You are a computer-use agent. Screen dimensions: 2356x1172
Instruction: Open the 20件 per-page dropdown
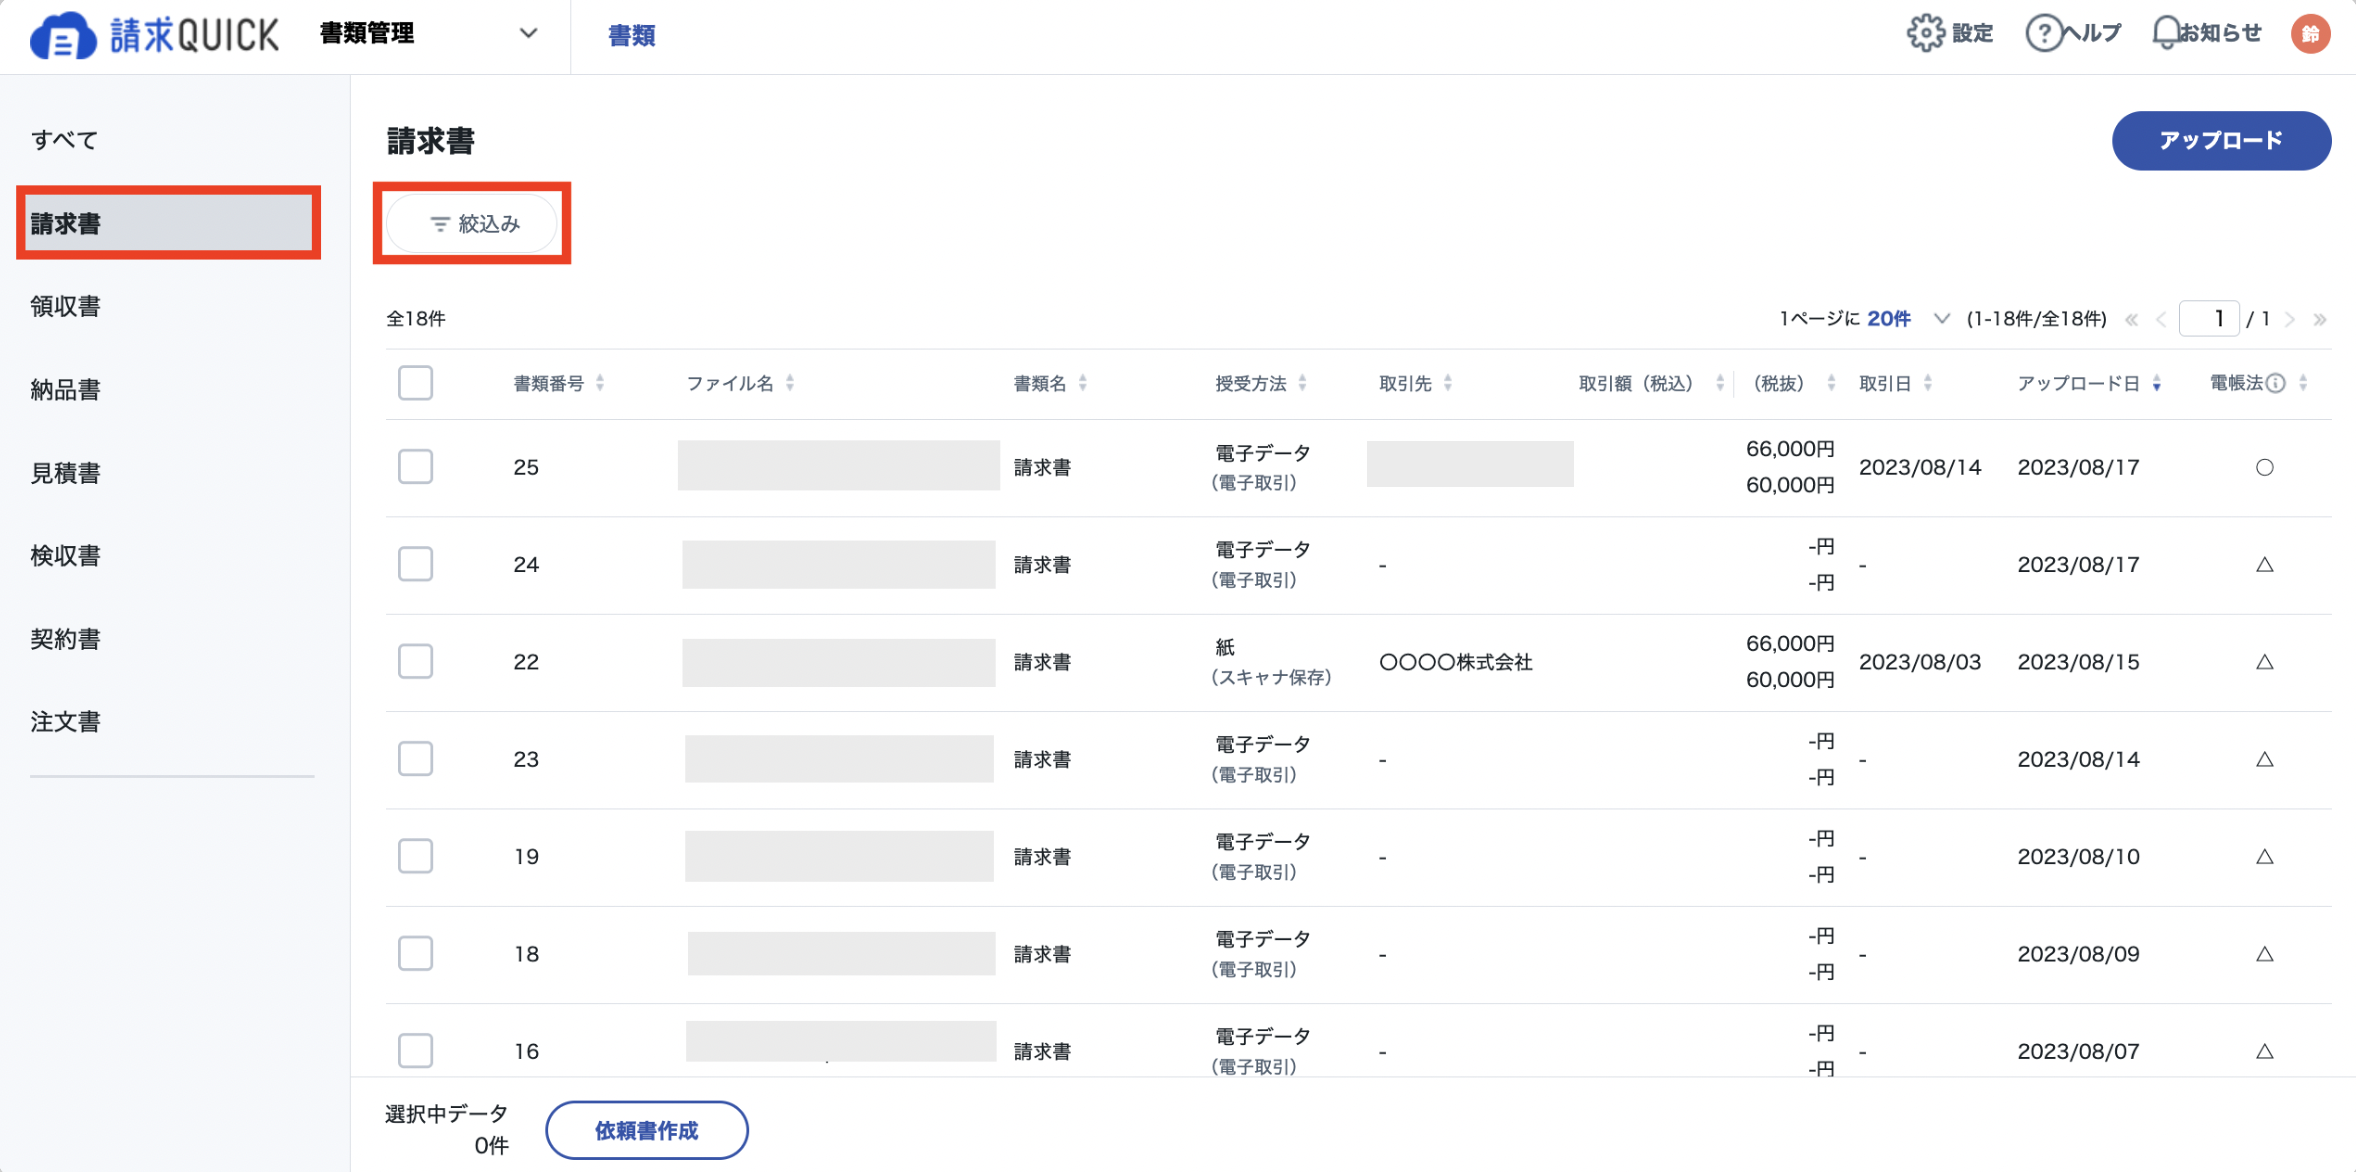point(1908,319)
